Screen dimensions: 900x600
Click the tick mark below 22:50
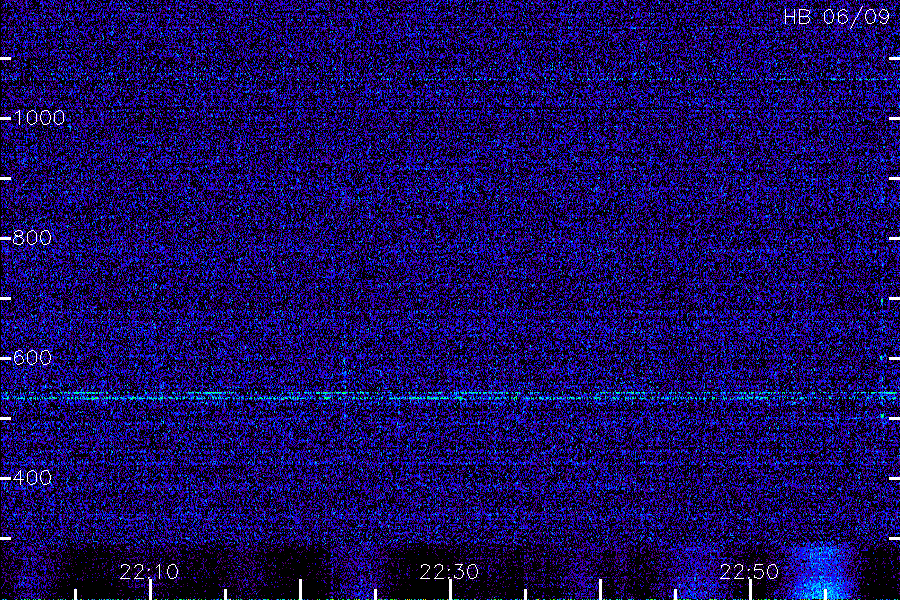(751, 590)
